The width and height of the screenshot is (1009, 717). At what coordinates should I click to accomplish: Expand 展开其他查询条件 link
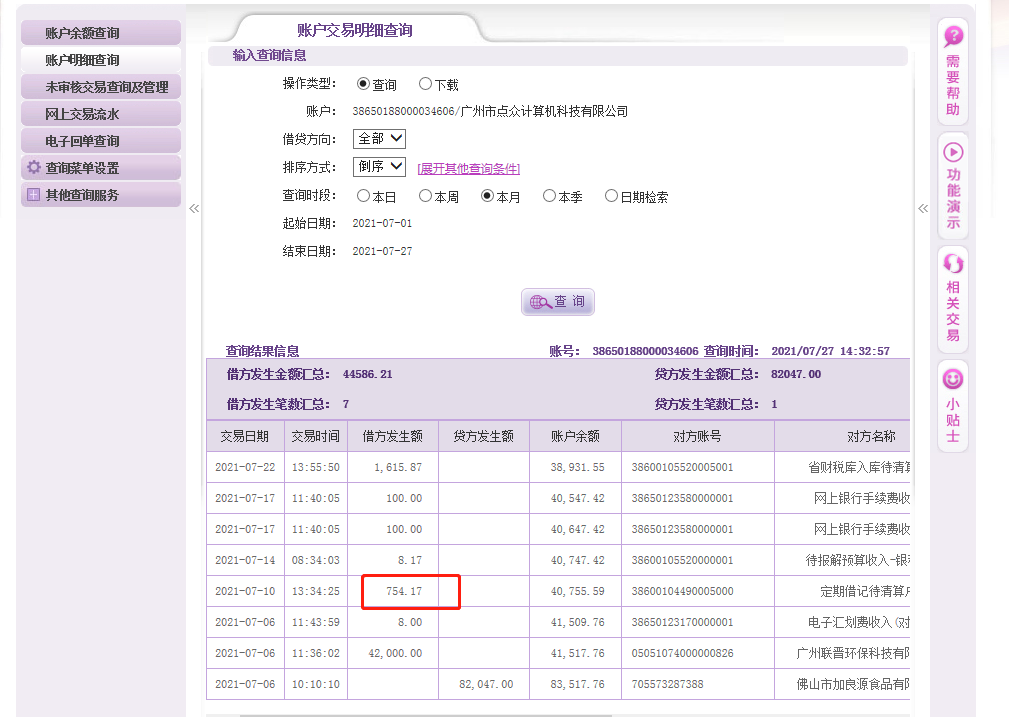(468, 169)
